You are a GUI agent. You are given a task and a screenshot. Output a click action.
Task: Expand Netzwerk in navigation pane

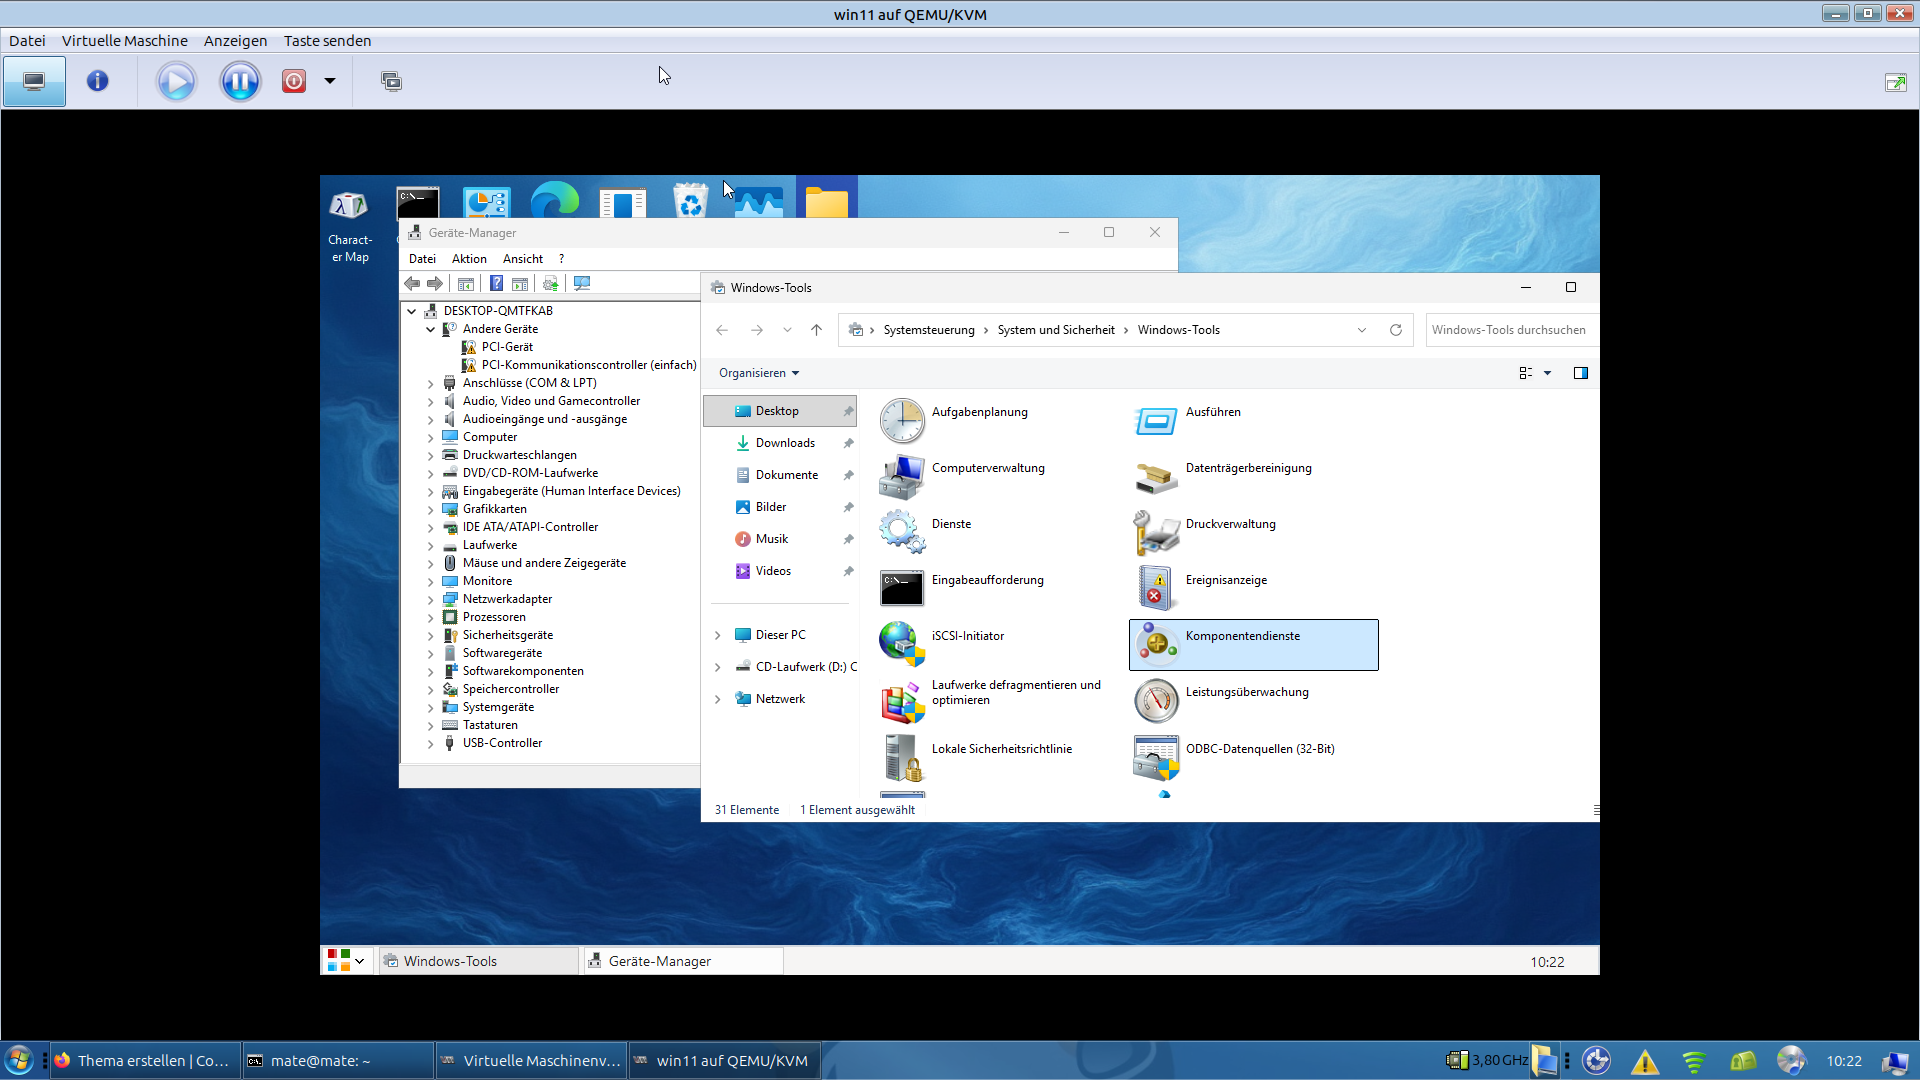[x=717, y=699]
